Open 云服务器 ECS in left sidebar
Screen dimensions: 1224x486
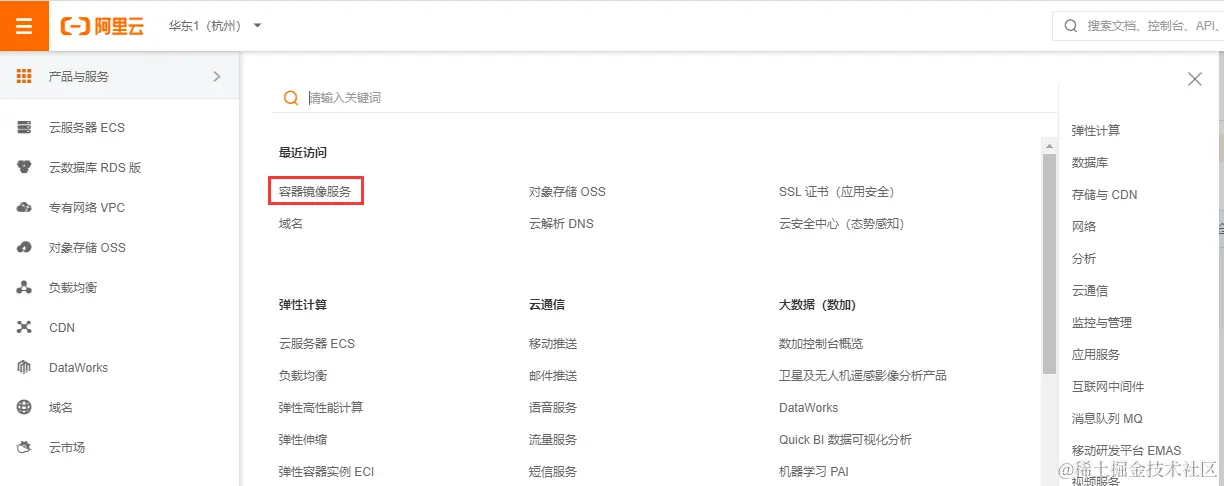(x=87, y=127)
